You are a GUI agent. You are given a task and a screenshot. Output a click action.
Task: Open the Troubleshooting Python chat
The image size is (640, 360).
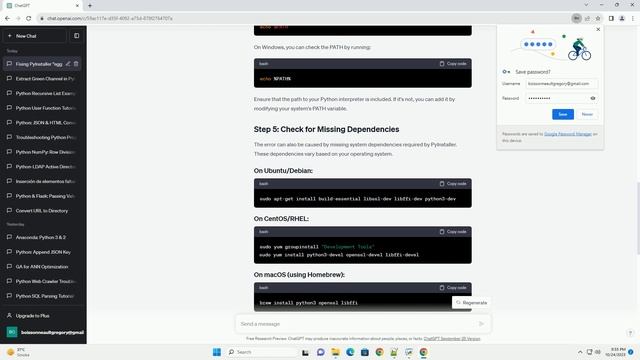coord(42,138)
